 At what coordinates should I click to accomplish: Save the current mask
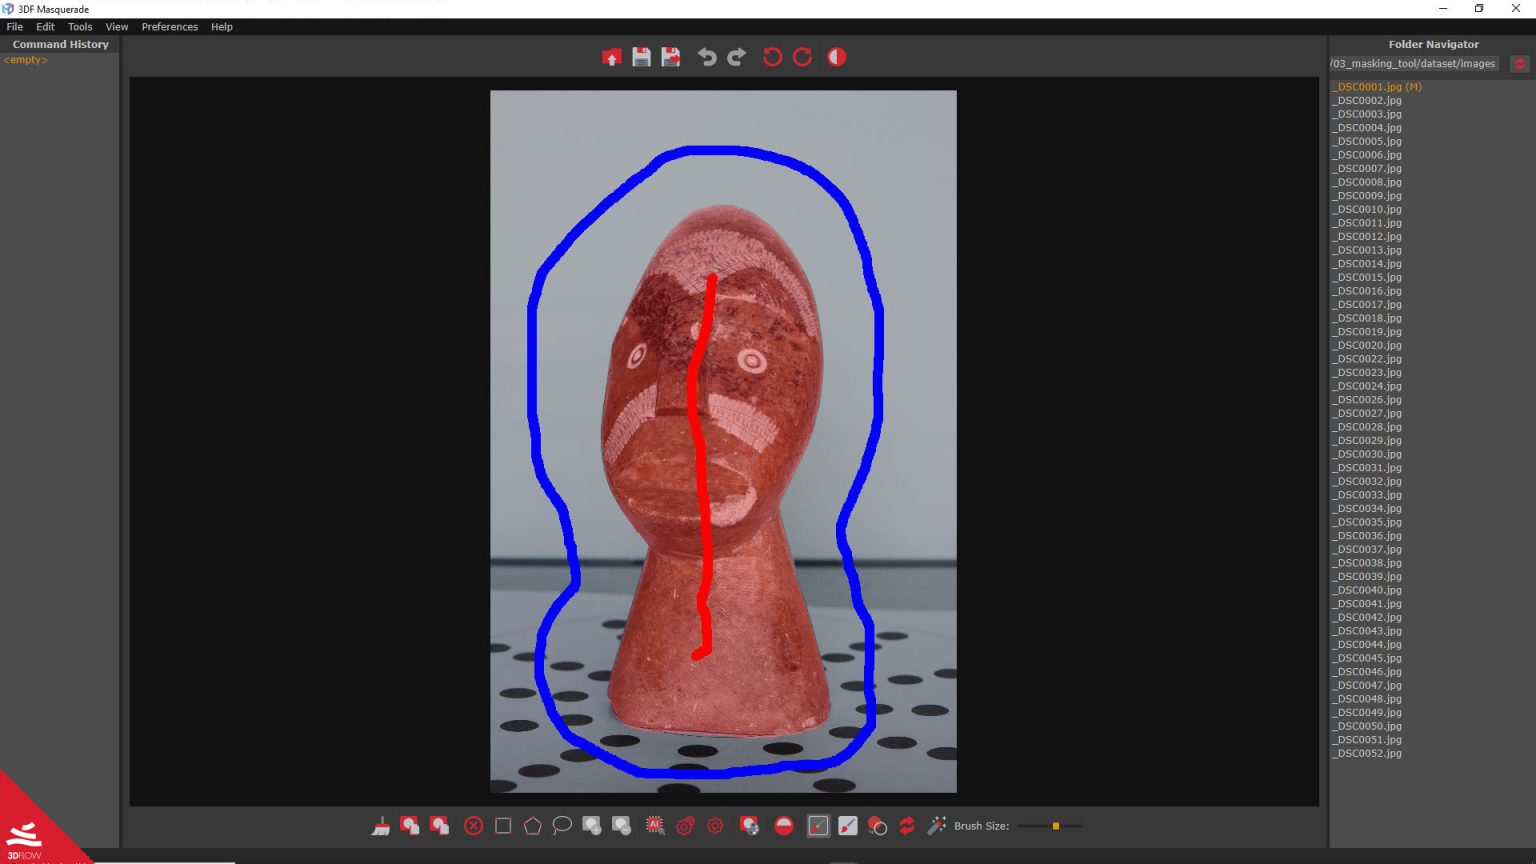click(641, 57)
